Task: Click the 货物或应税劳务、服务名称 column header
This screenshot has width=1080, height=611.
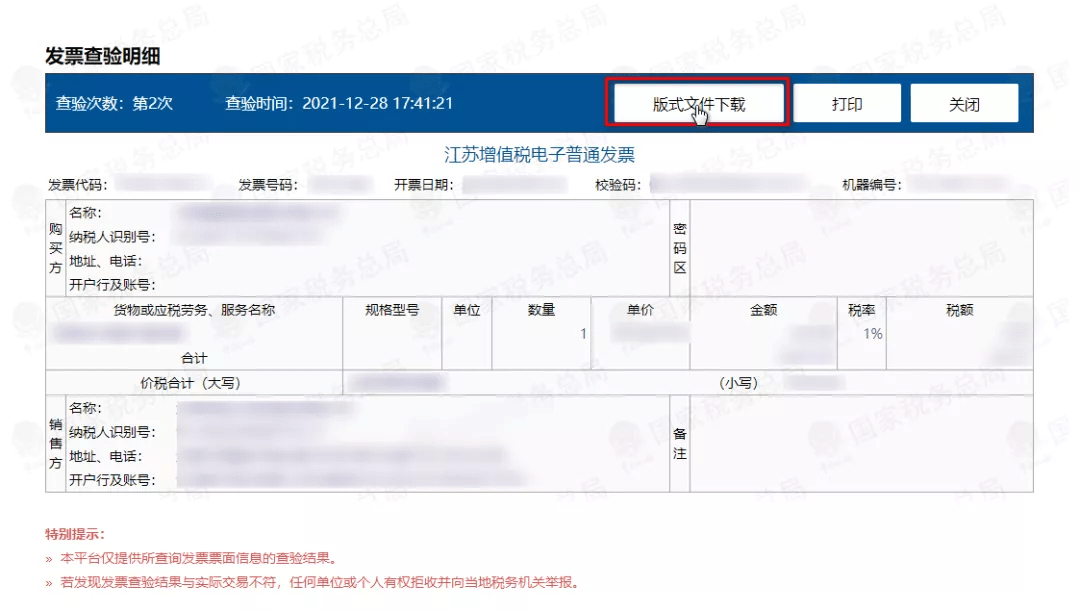Action: pos(194,310)
